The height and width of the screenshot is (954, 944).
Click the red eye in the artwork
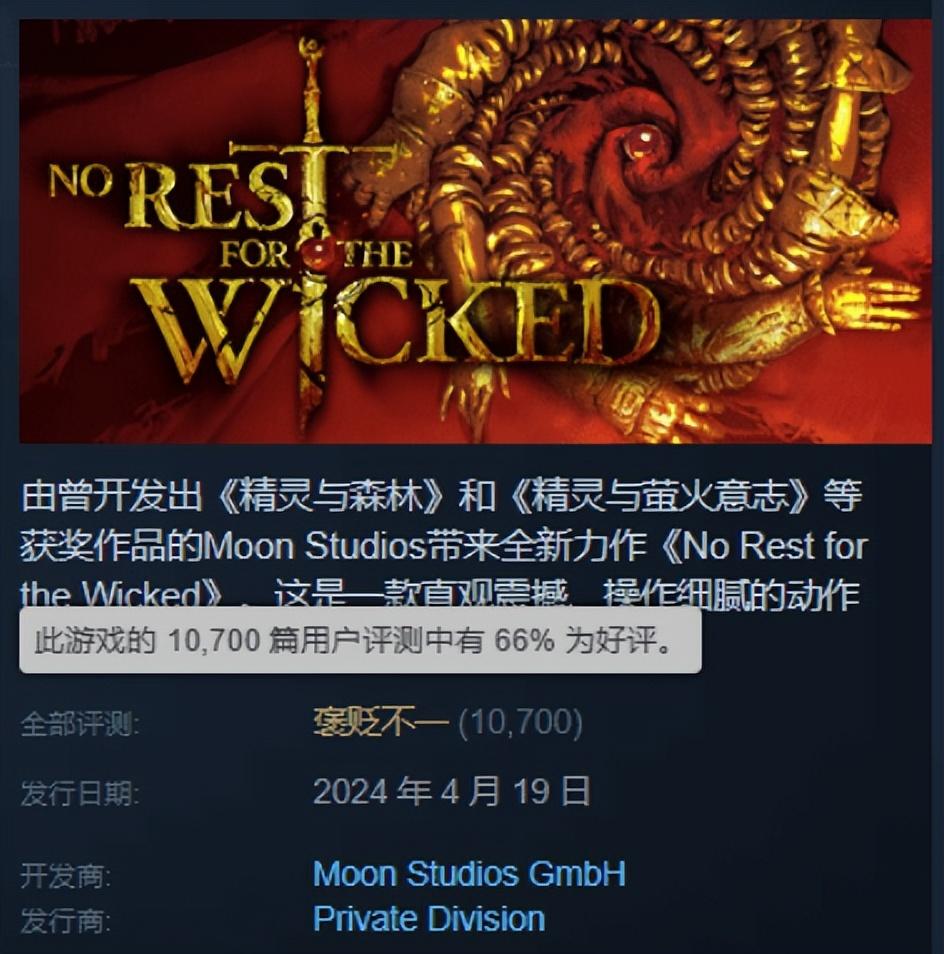[640, 143]
